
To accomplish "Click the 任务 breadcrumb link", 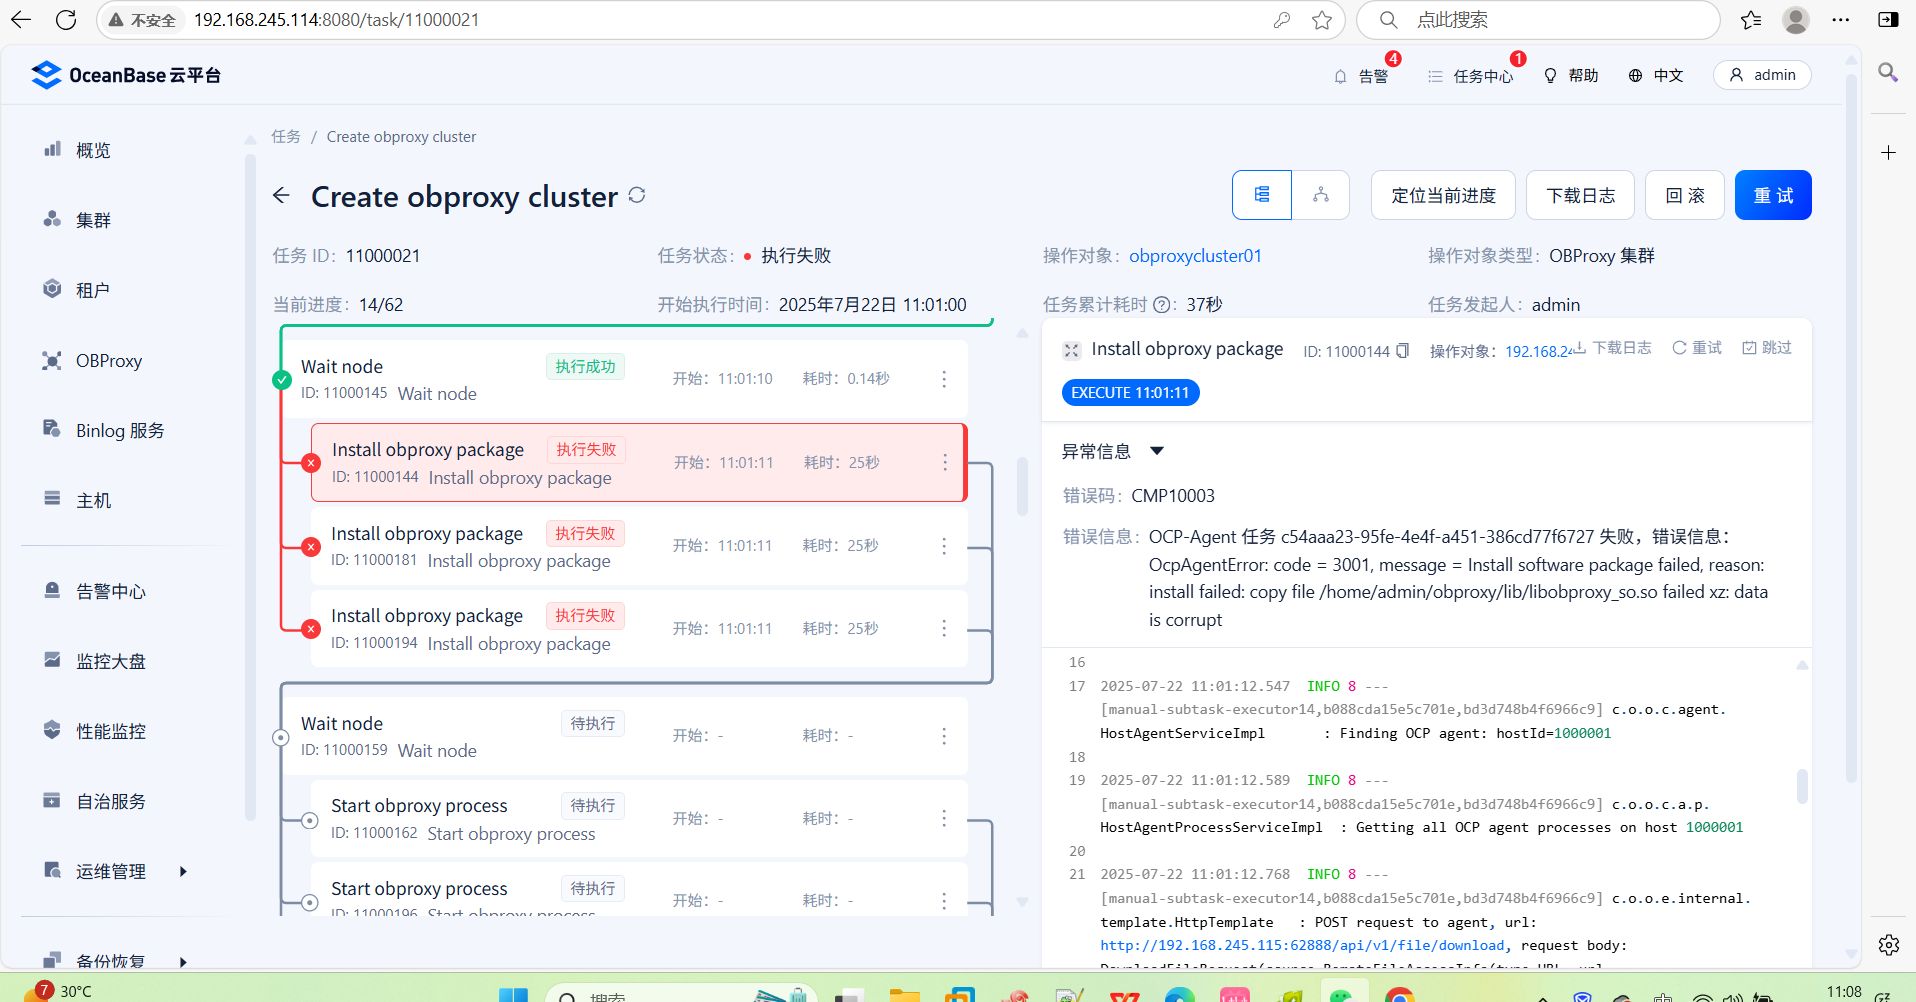I will pyautogui.click(x=286, y=137).
